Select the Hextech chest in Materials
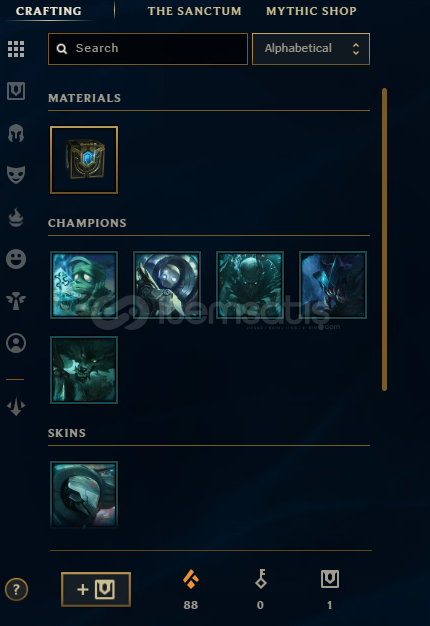430x626 pixels. (x=84, y=160)
